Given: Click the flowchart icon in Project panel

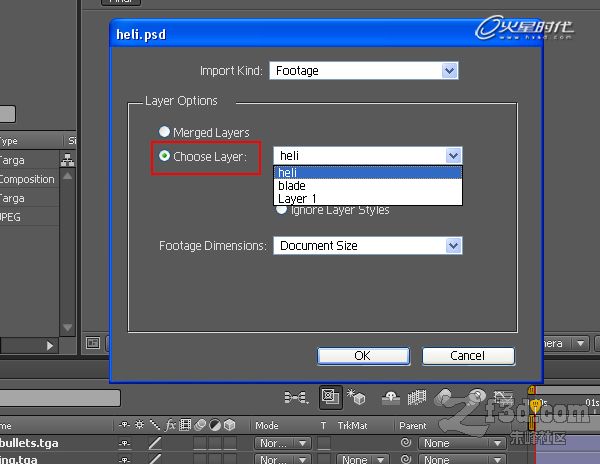Looking at the screenshot, I should [68, 160].
